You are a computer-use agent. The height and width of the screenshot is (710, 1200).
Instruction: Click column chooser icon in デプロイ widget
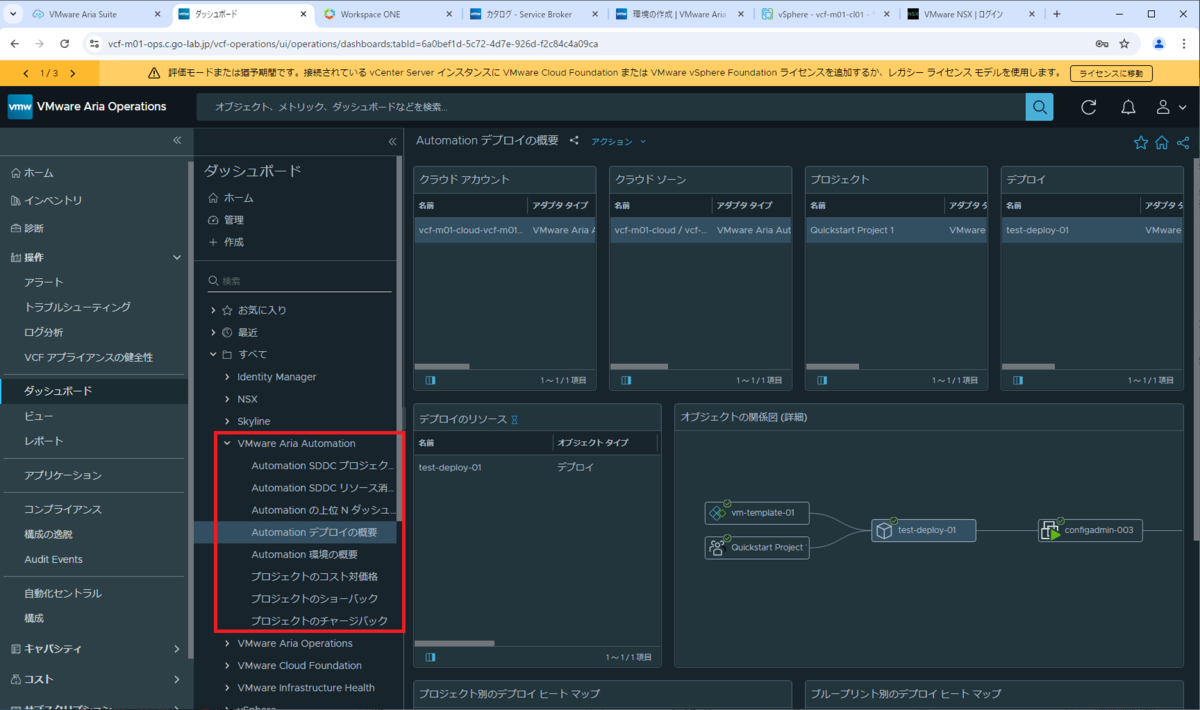[x=1018, y=380]
